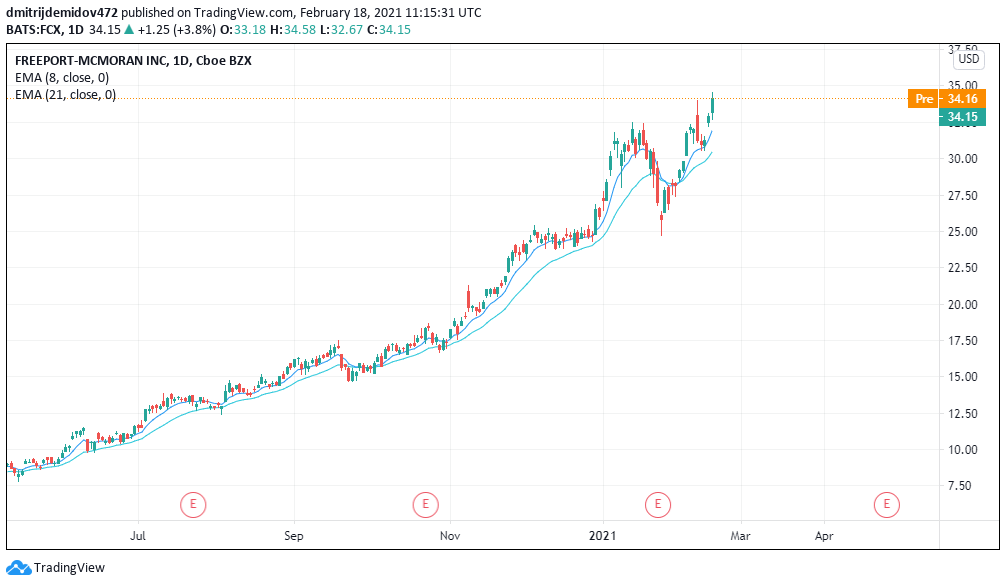
Task: Click the 17.50 price axis label
Action: 963,341
